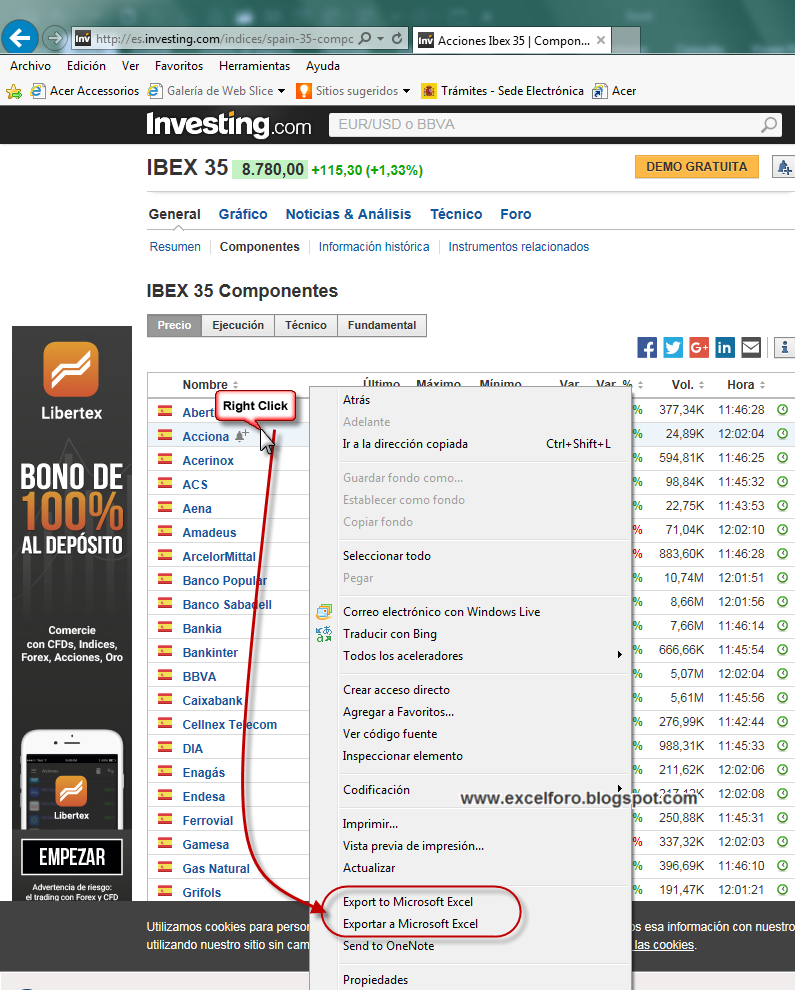The width and height of the screenshot is (795, 990).
Task: Open the Archivo menu
Action: pos(30,66)
